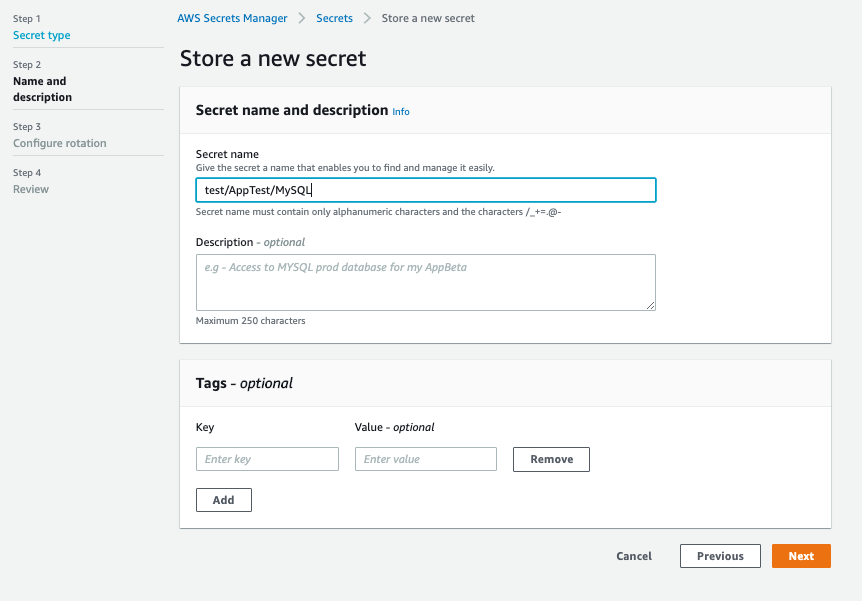Click into the Description text area
Image resolution: width=862 pixels, height=601 pixels.
click(x=426, y=282)
